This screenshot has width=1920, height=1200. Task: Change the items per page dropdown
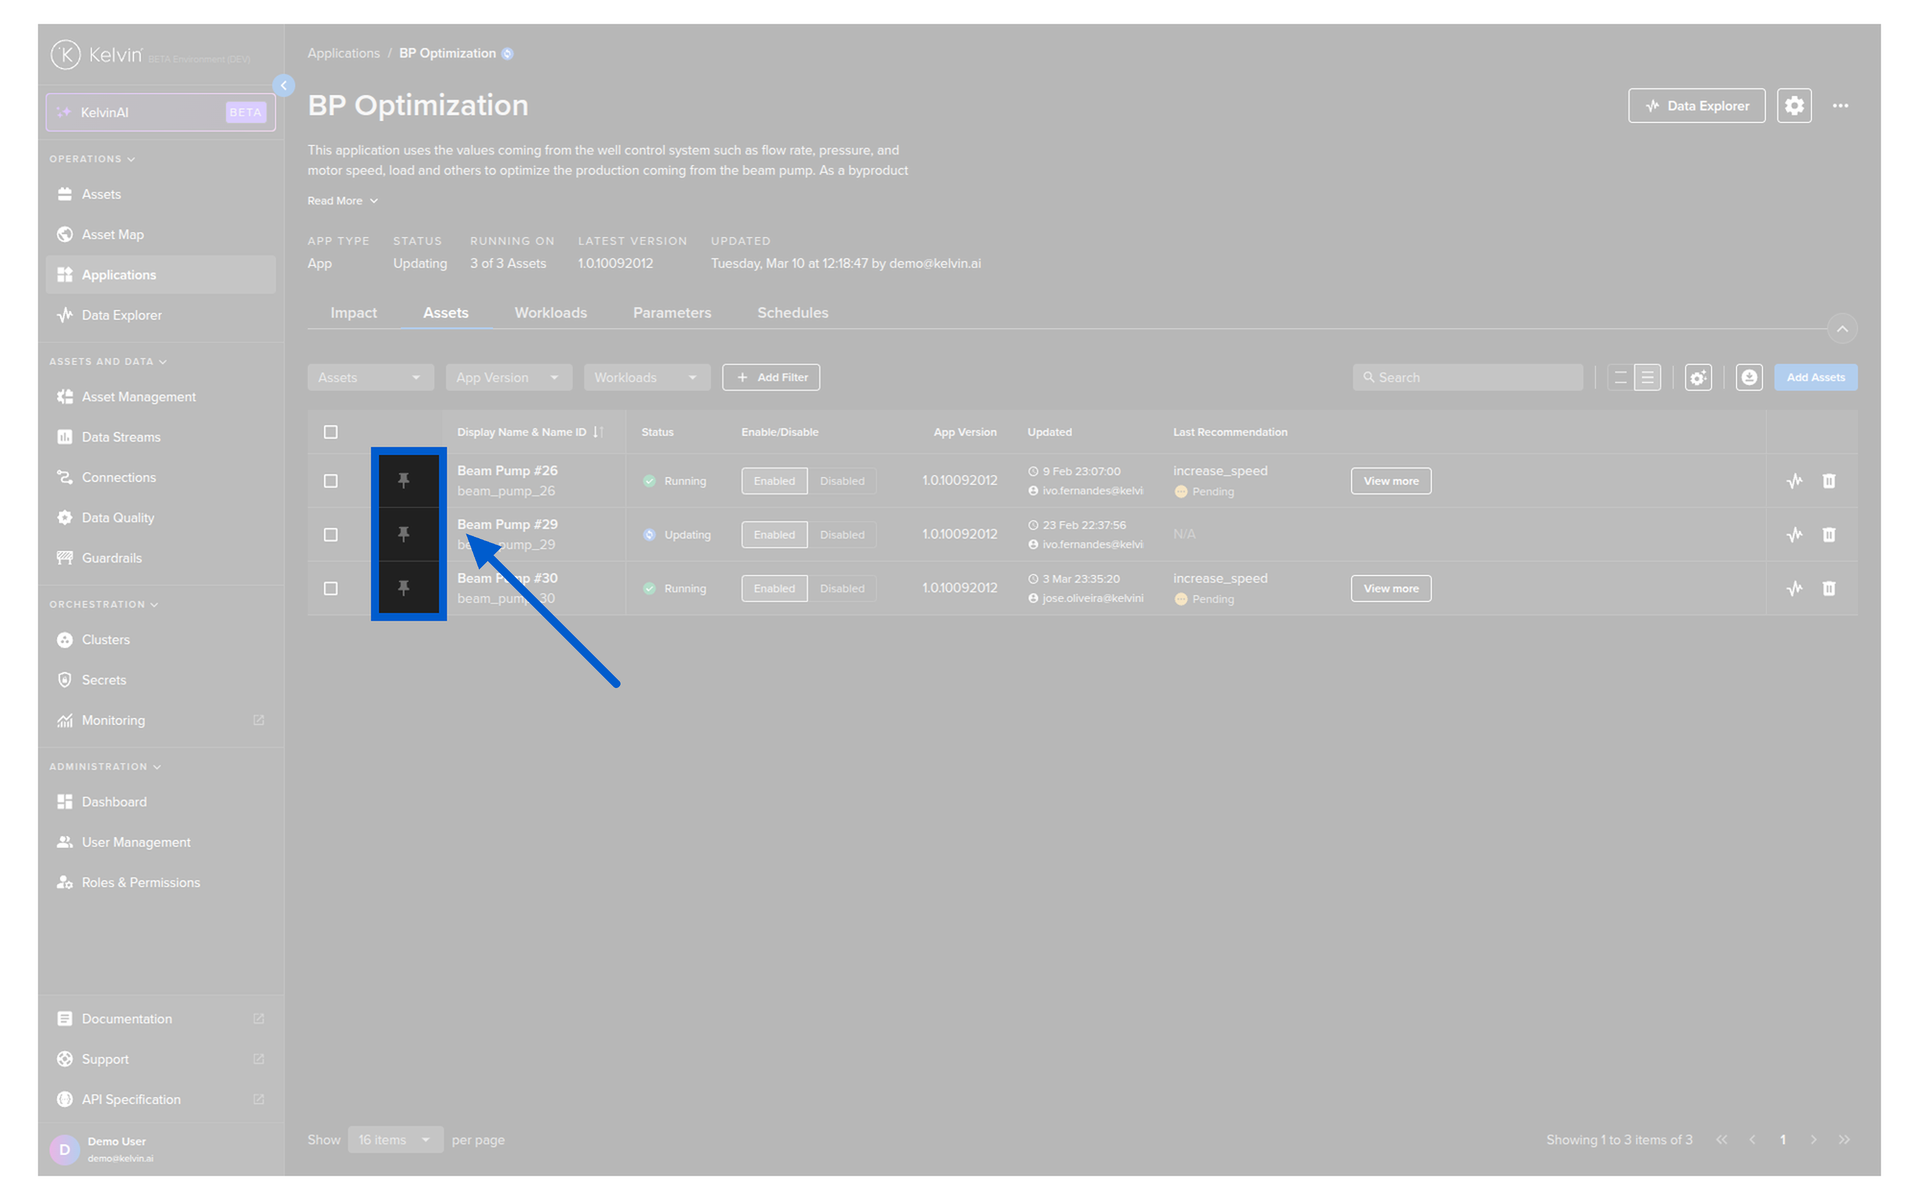pos(395,1140)
